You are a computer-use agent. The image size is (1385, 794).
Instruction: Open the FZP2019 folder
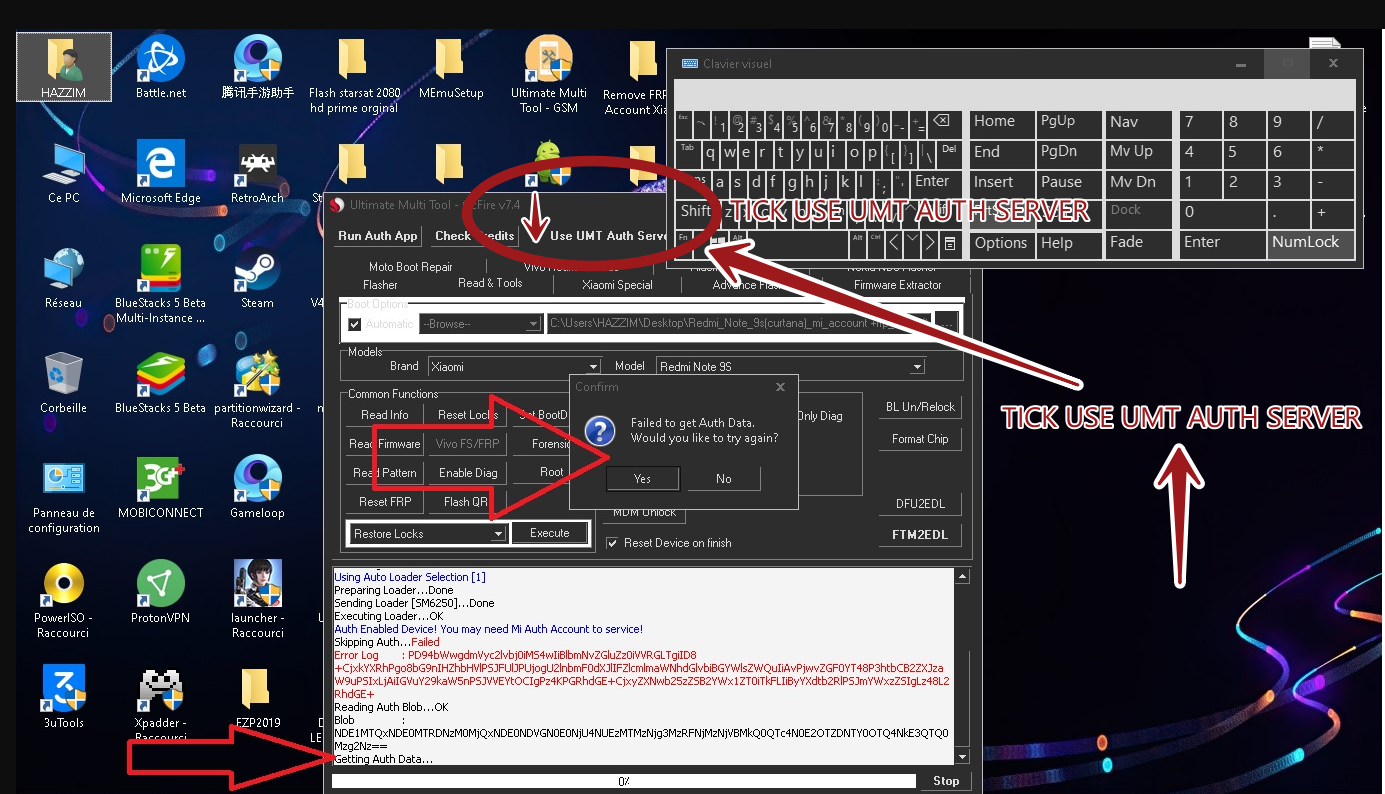coord(257,697)
